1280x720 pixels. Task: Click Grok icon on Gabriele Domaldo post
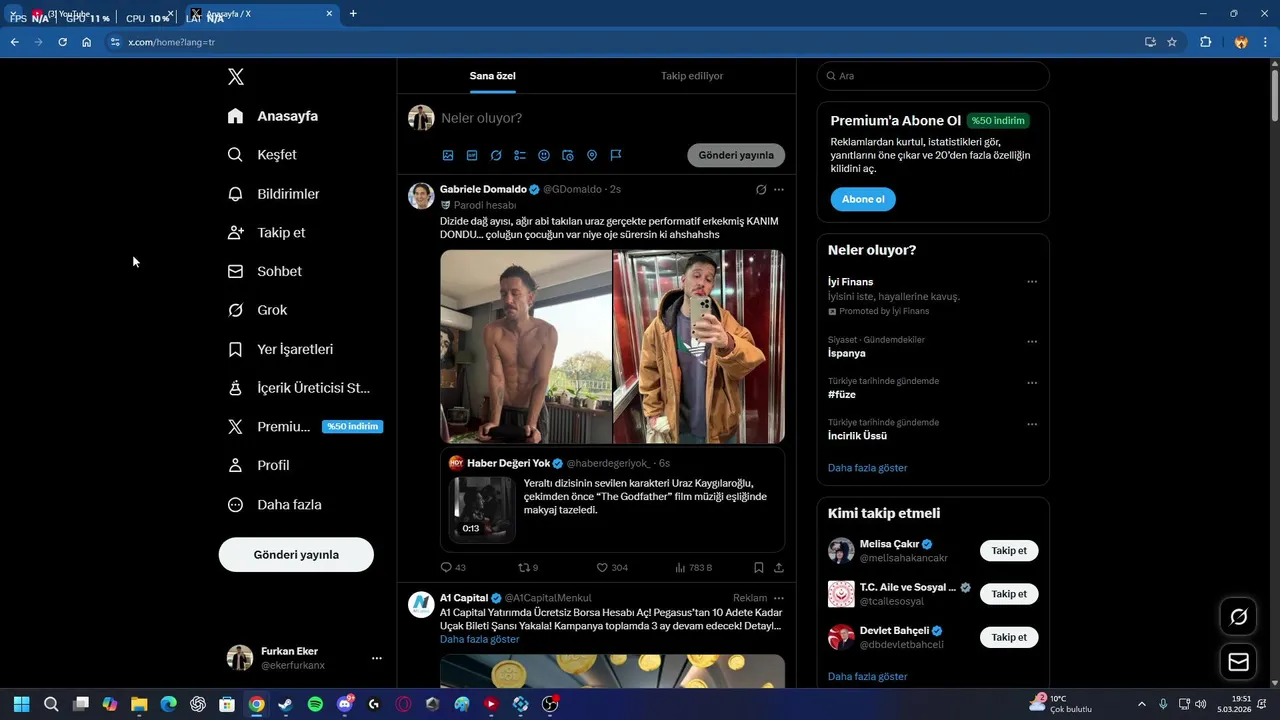(761, 189)
